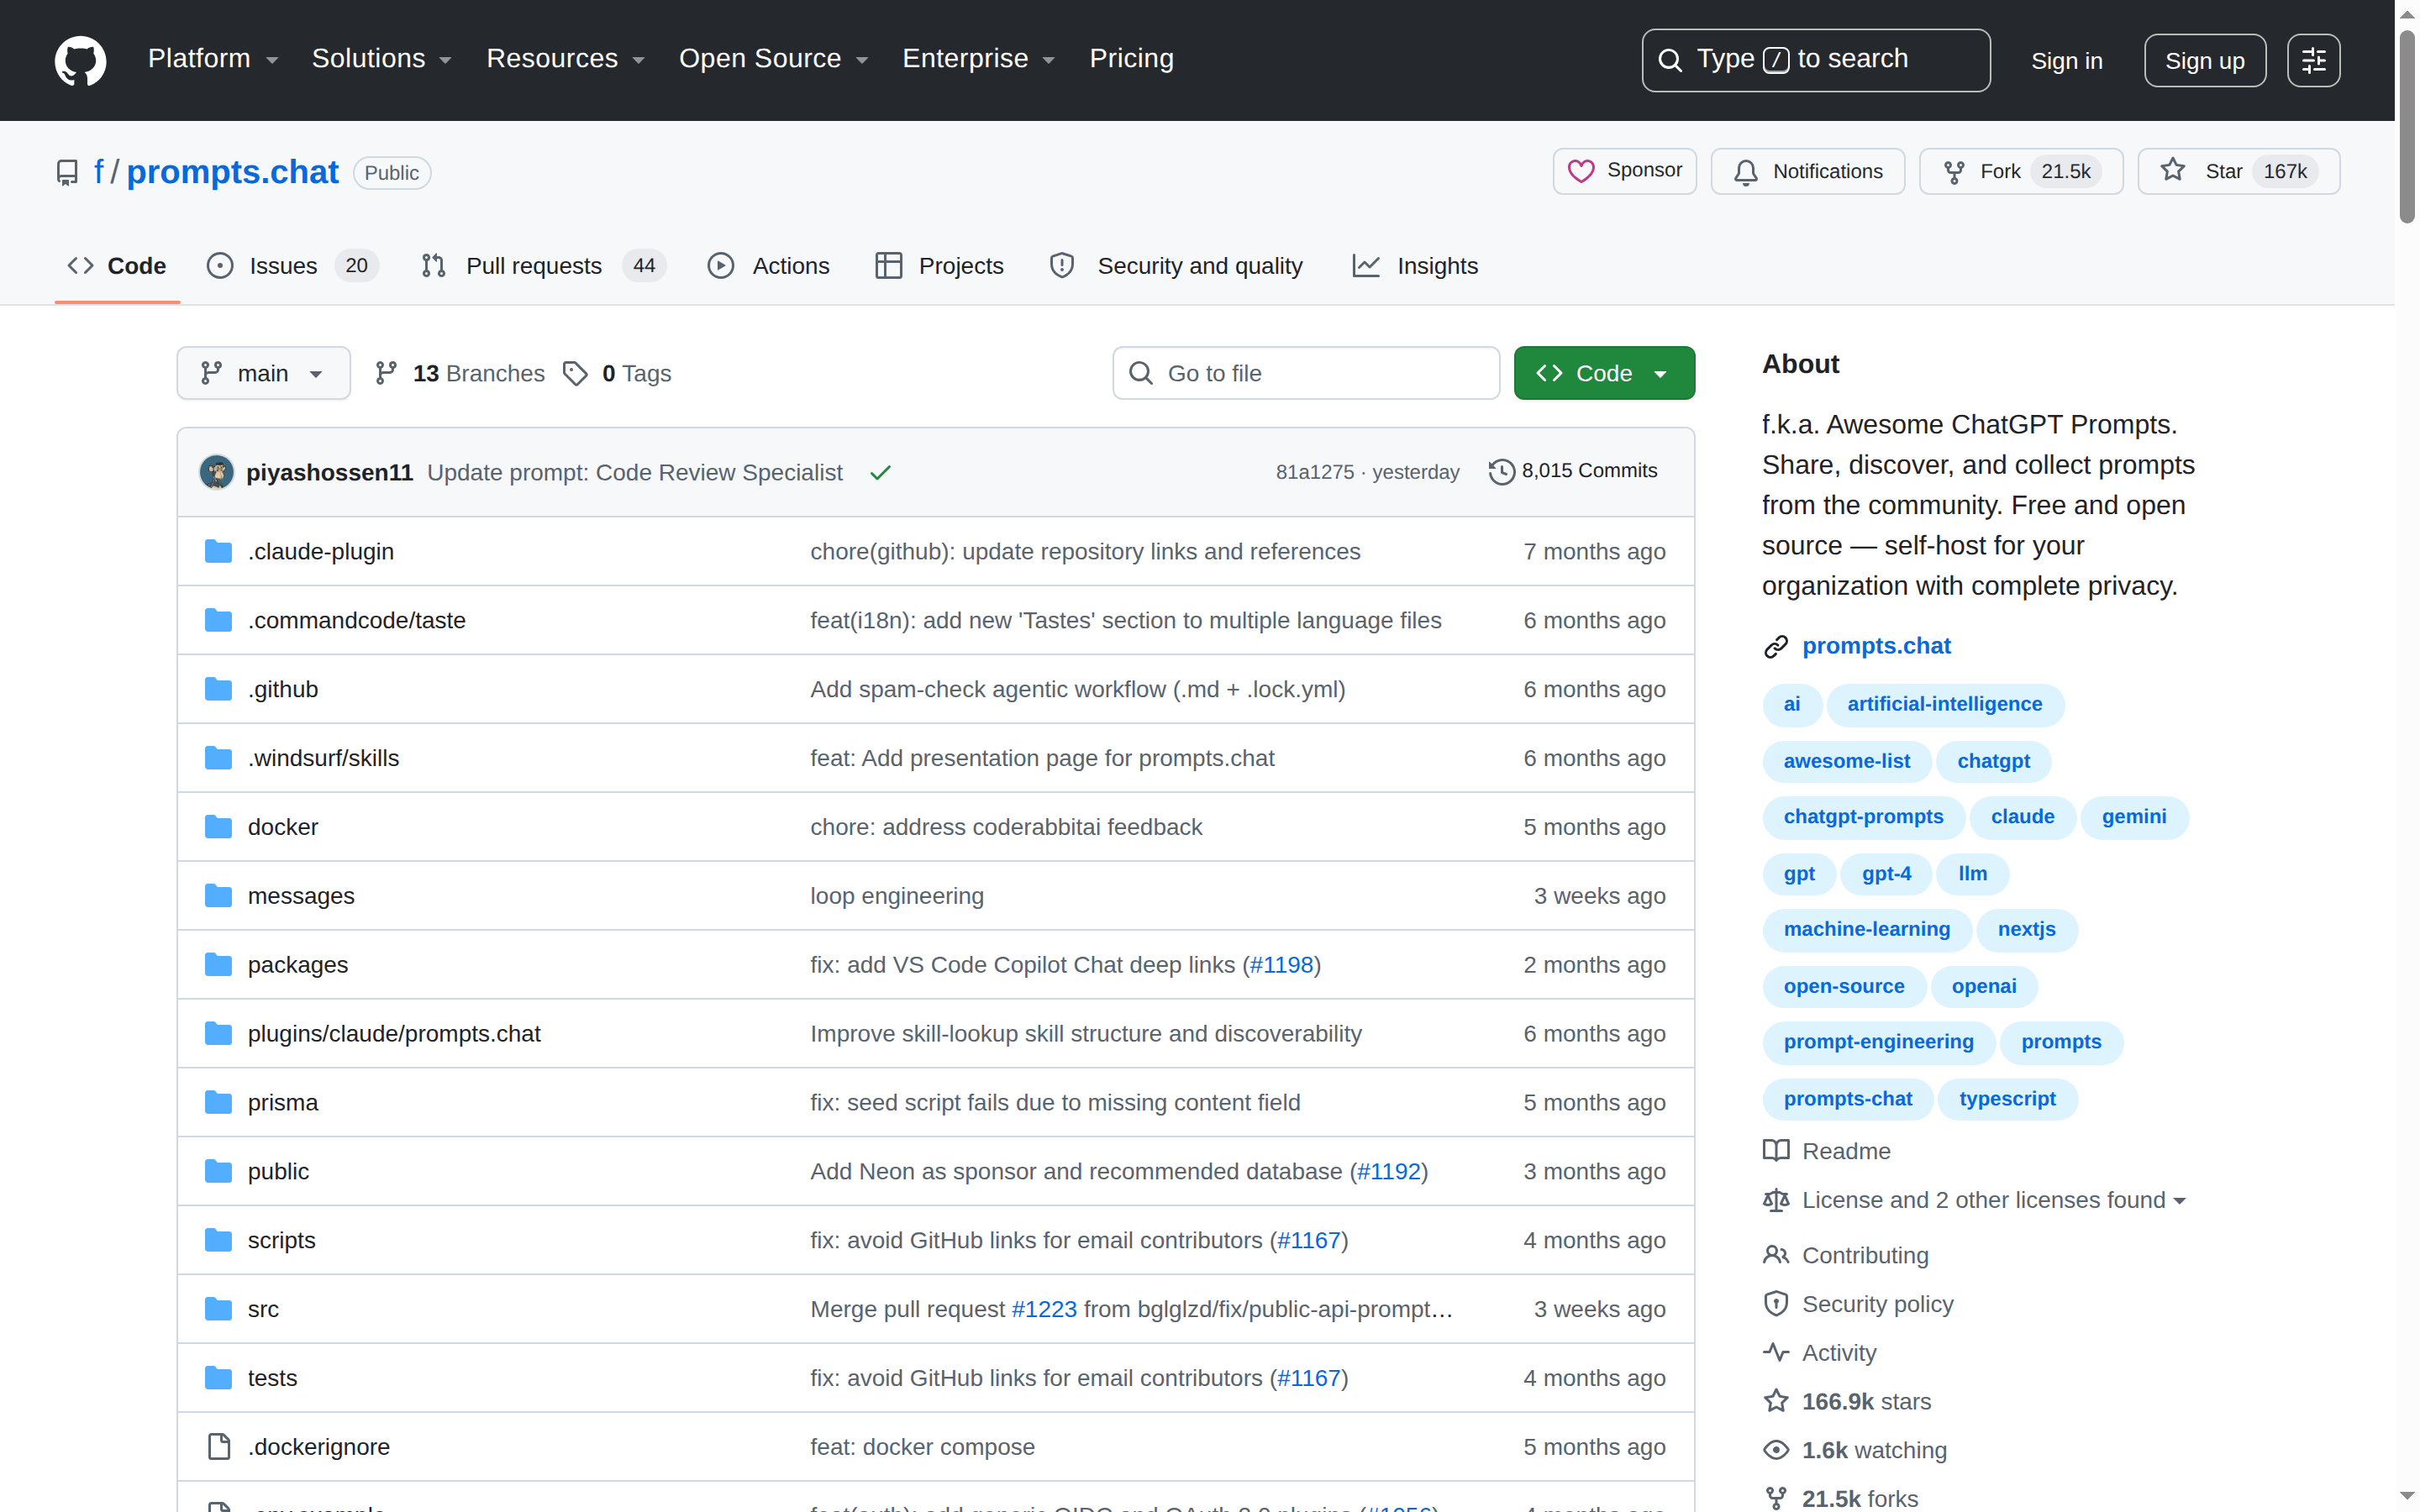Screen dimensions: 2420x1512
Task: Click the Sign in link
Action: [2066, 61]
